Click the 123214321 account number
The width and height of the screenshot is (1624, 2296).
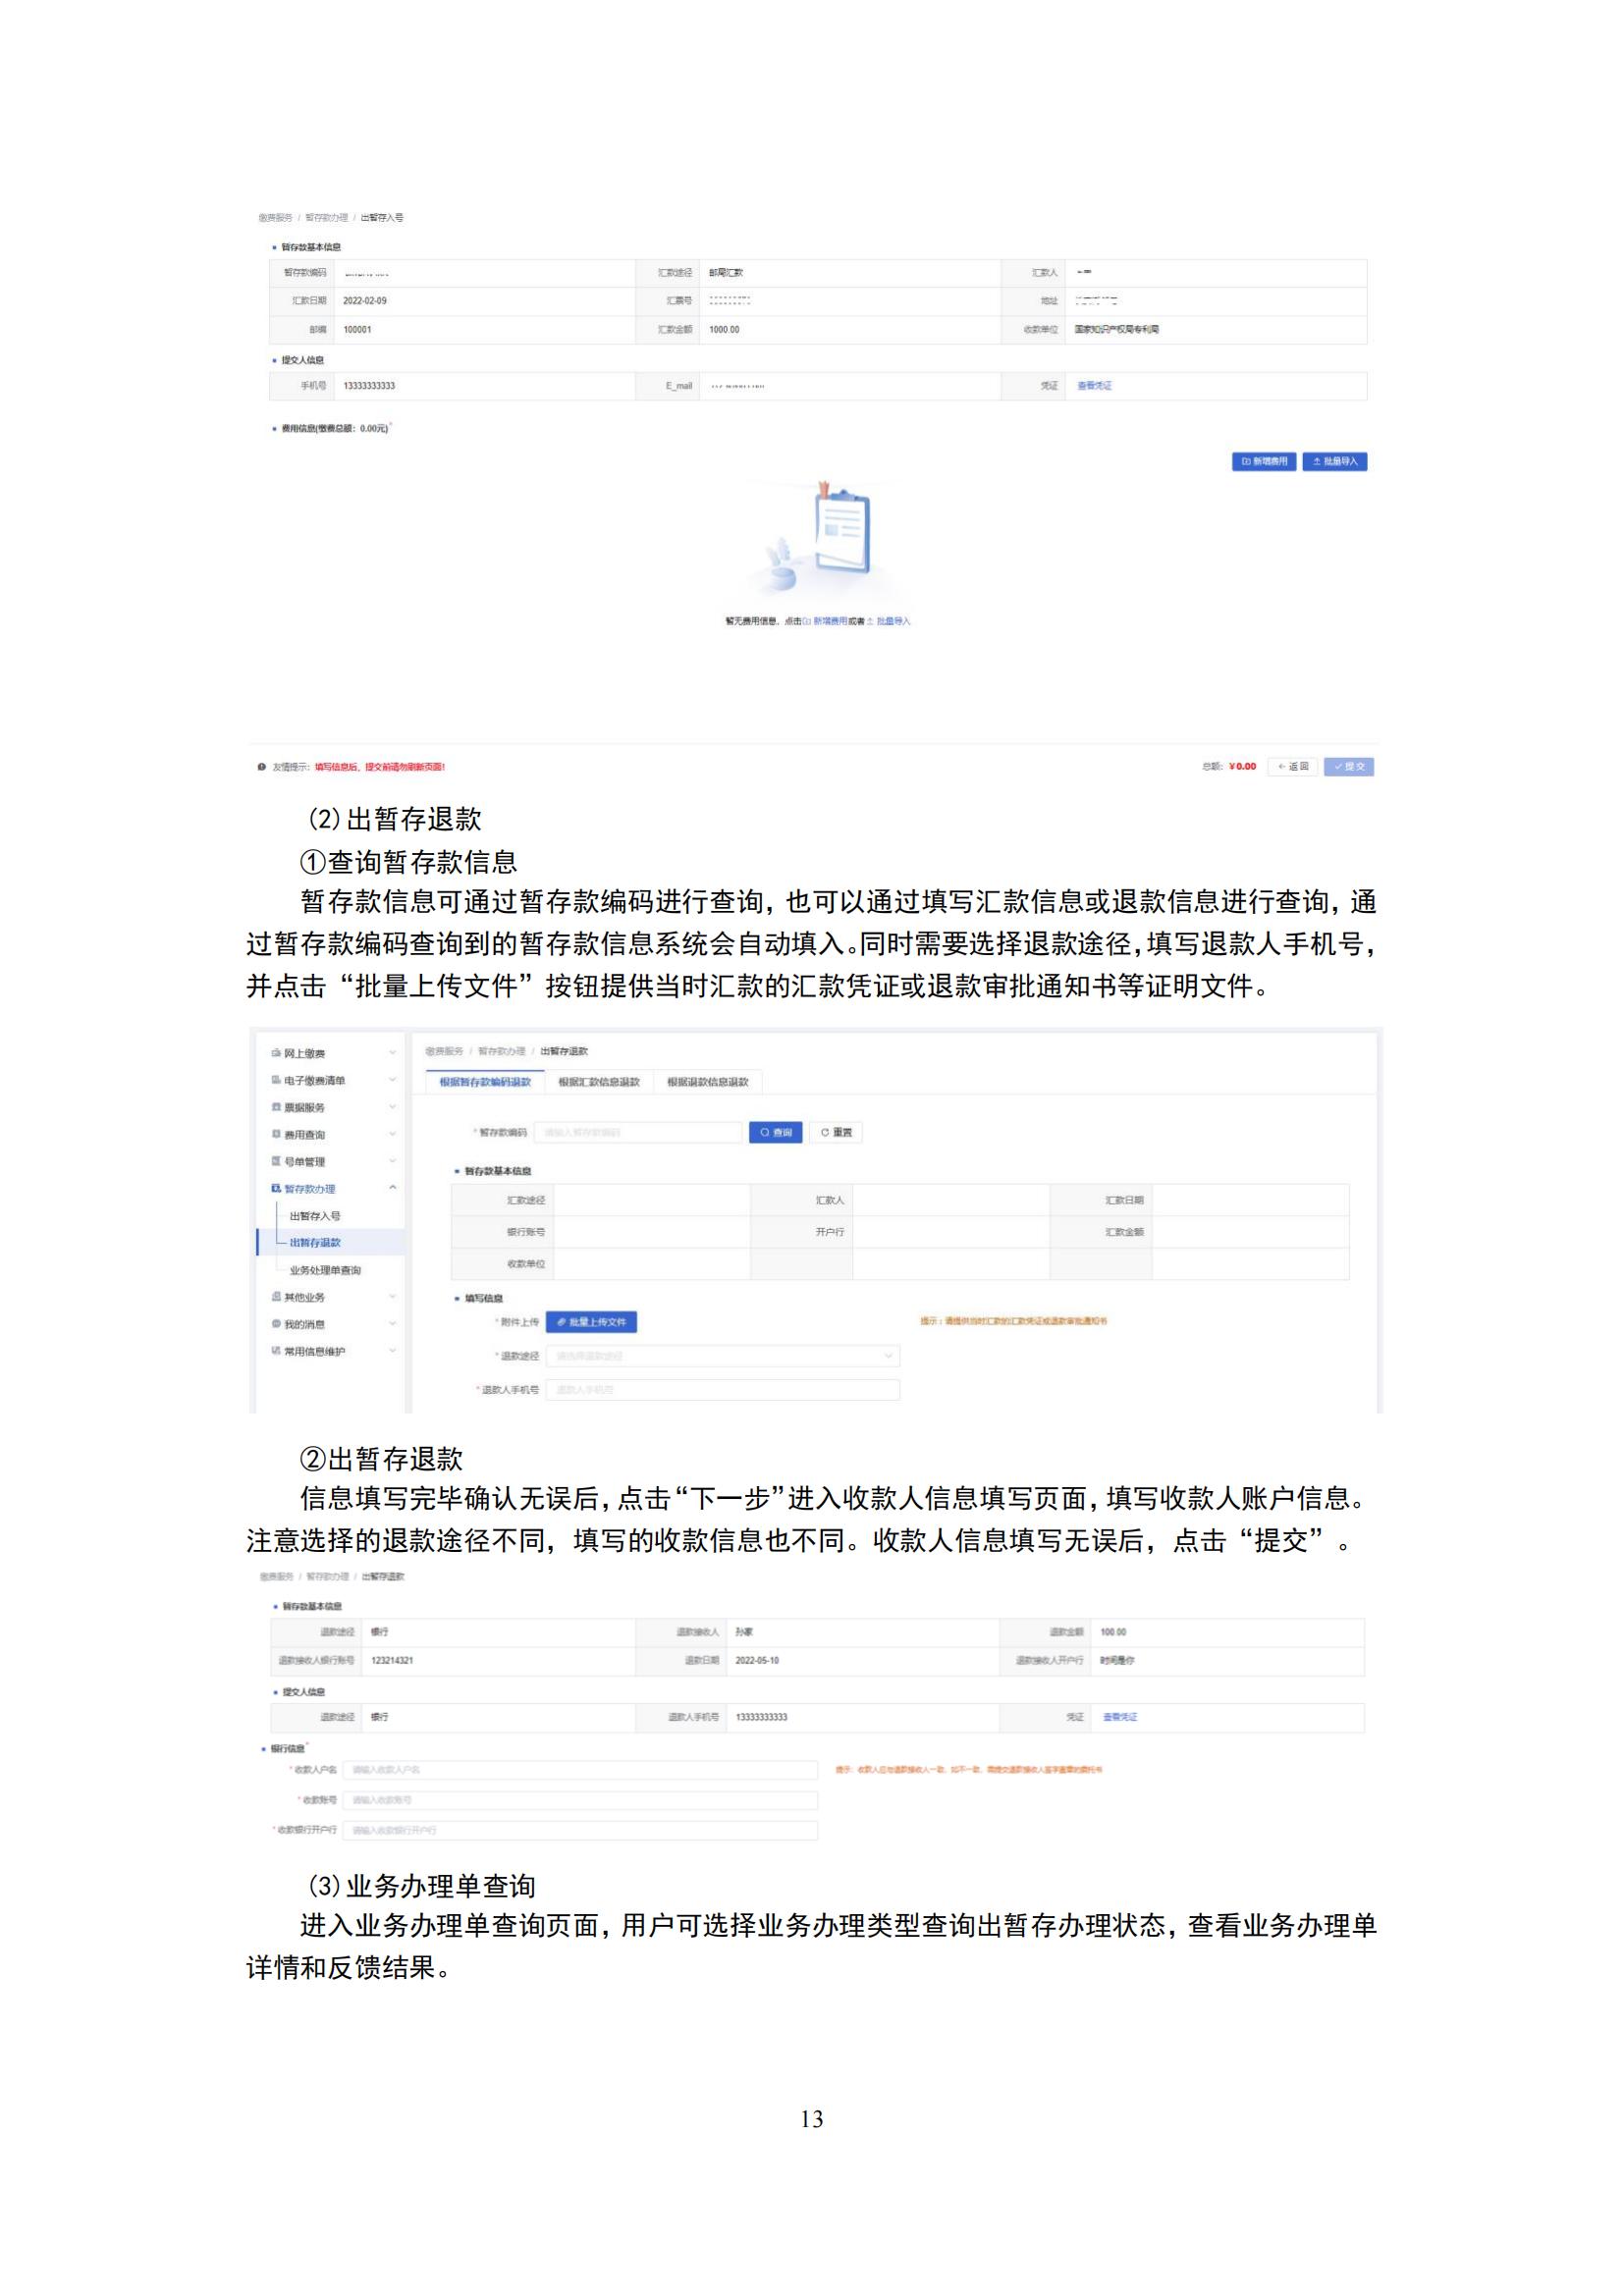[392, 1660]
